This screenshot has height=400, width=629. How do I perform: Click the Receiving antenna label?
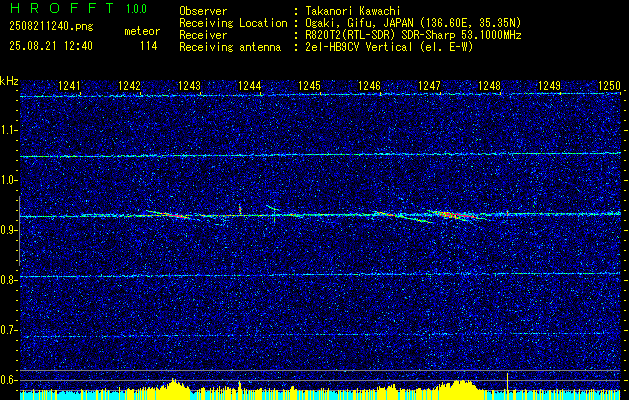(x=230, y=47)
